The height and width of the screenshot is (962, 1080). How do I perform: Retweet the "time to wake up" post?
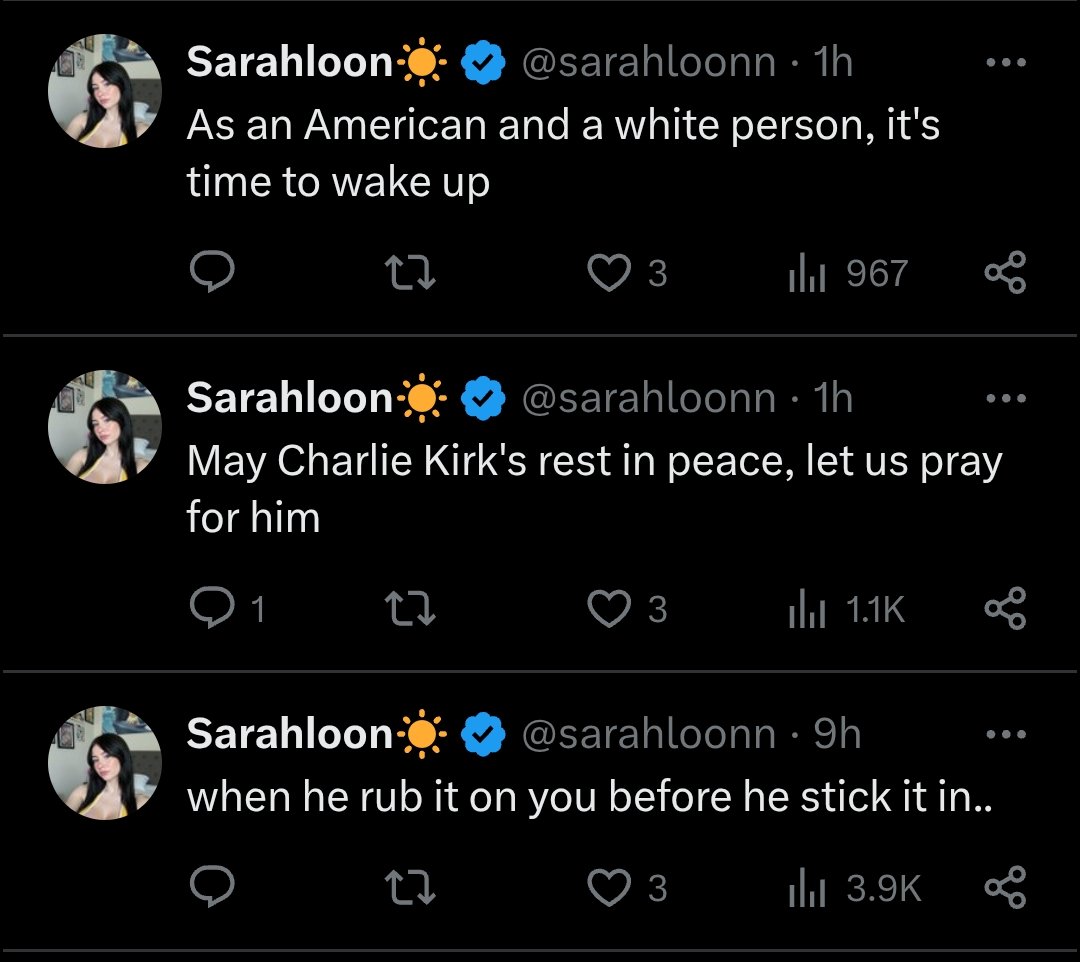[x=410, y=273]
